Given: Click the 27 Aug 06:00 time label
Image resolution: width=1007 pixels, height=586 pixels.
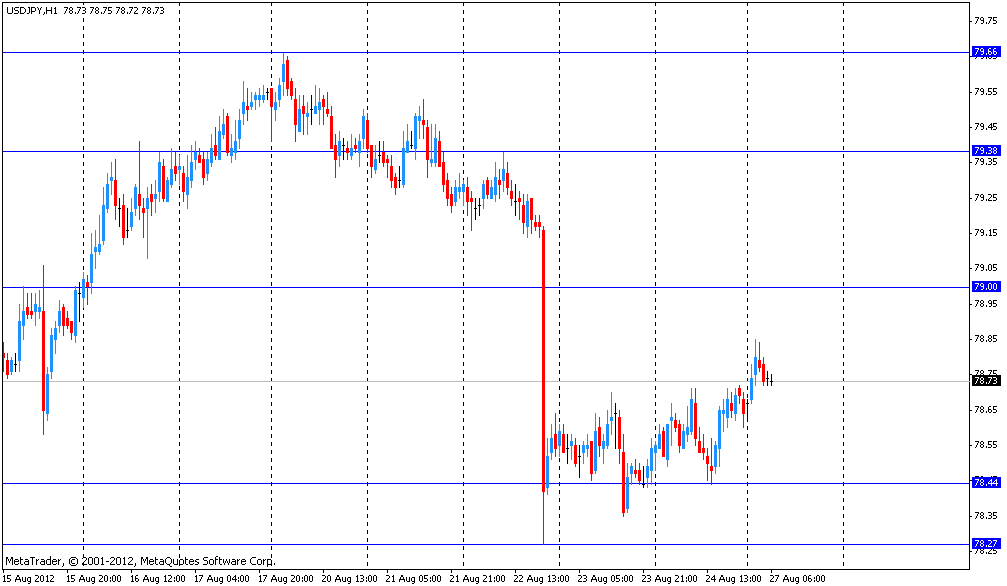Looking at the screenshot, I should click(799, 578).
